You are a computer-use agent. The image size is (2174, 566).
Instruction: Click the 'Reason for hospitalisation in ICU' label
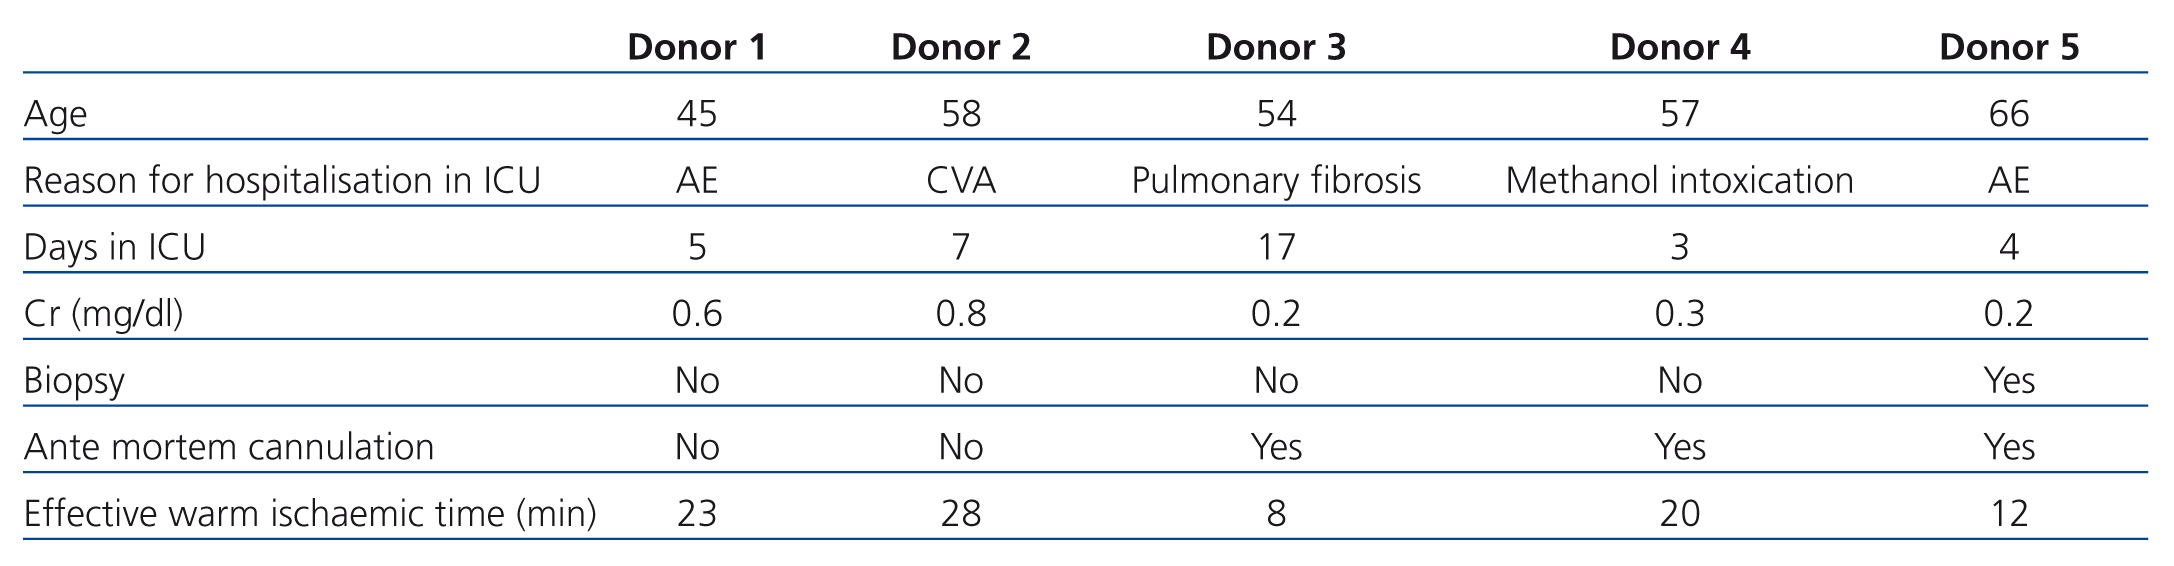(x=281, y=181)
